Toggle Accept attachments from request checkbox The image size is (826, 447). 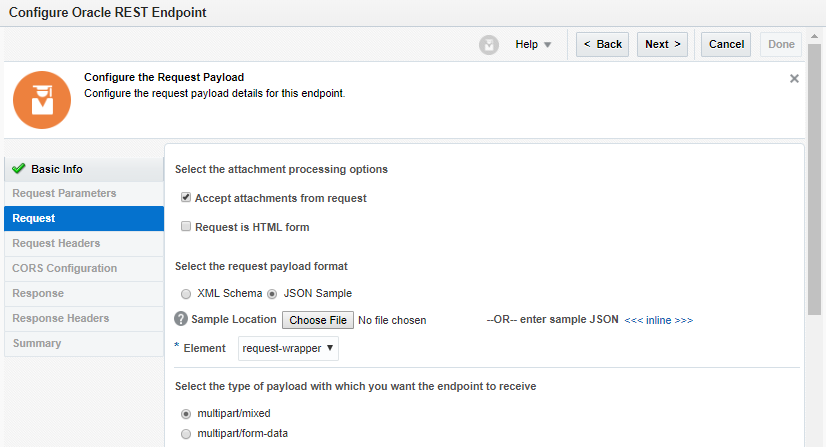186,198
